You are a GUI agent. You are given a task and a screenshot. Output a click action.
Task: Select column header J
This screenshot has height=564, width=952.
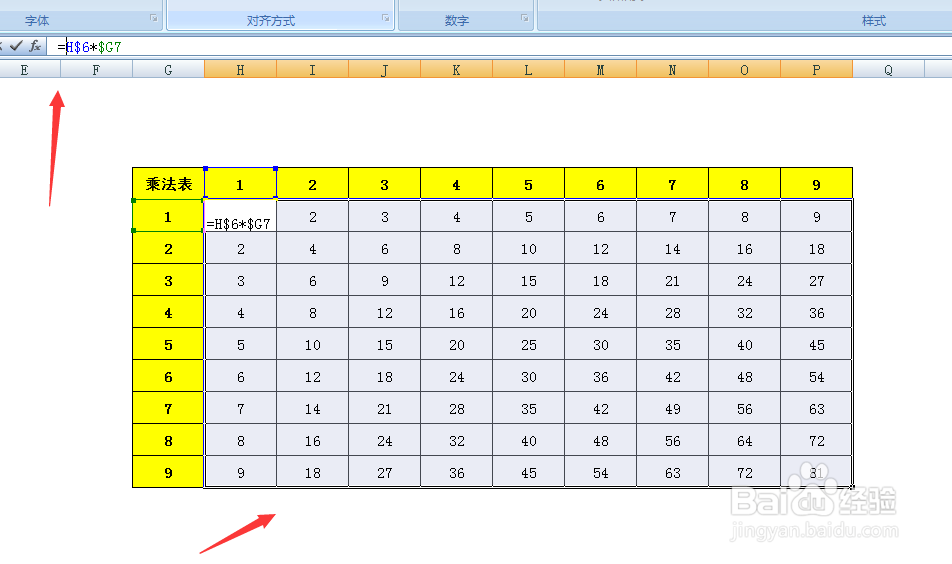tap(384, 70)
